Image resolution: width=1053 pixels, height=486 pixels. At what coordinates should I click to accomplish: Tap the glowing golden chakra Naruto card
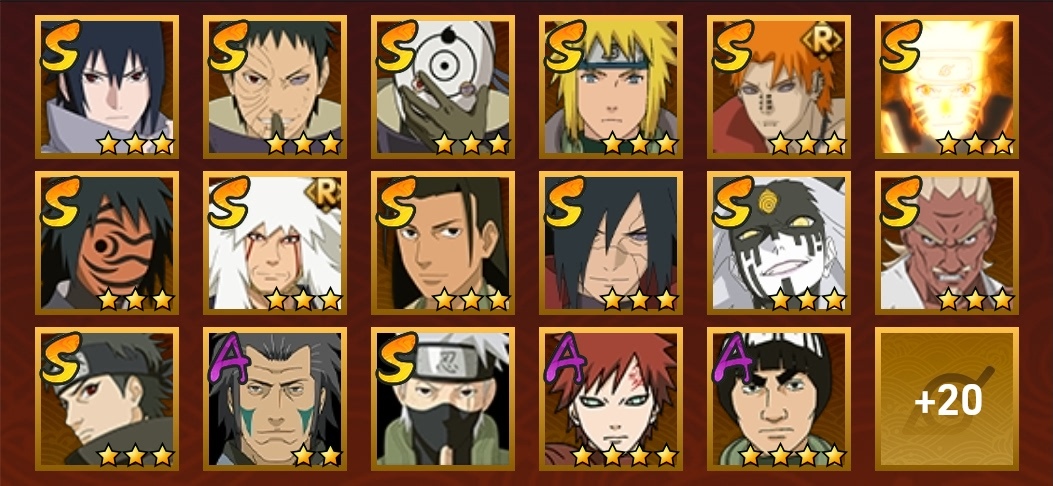(946, 87)
